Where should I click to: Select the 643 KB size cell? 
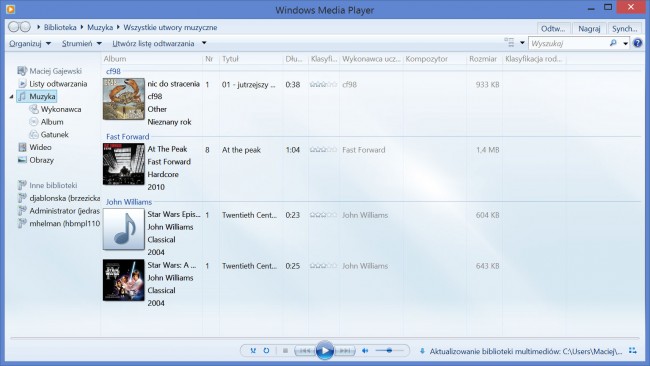click(x=488, y=266)
